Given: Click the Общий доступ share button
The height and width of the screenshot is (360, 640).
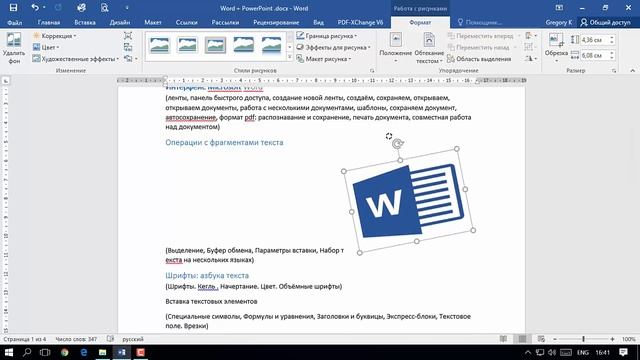Looking at the screenshot, I should (606, 22).
